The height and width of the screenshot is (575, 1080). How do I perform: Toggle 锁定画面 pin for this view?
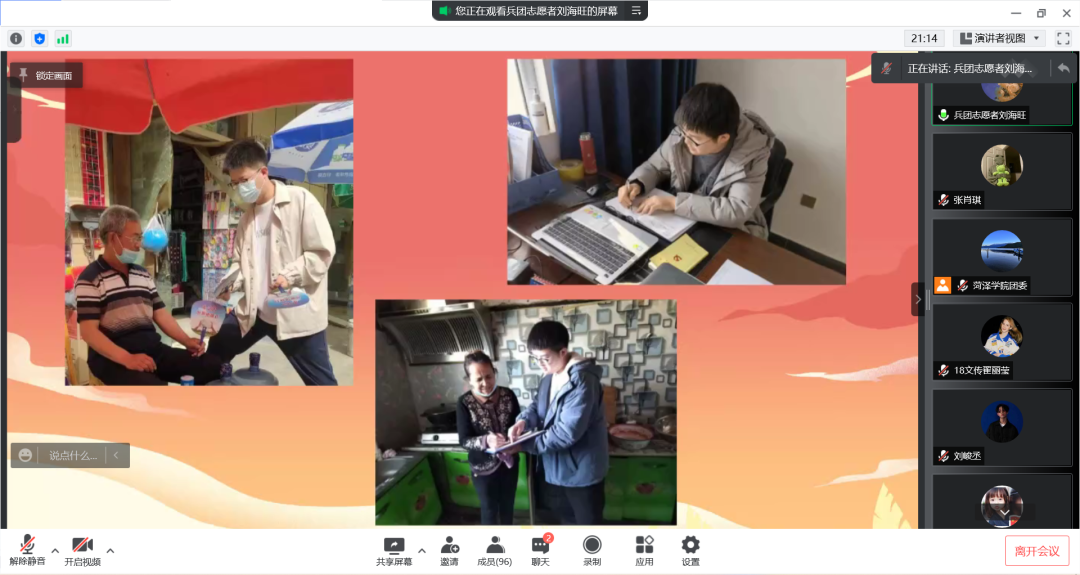pos(46,75)
